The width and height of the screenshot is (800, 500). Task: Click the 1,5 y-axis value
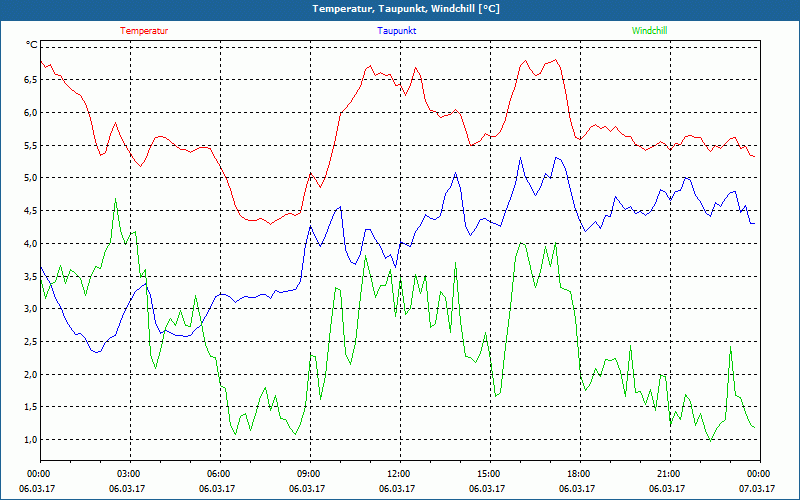point(31,407)
